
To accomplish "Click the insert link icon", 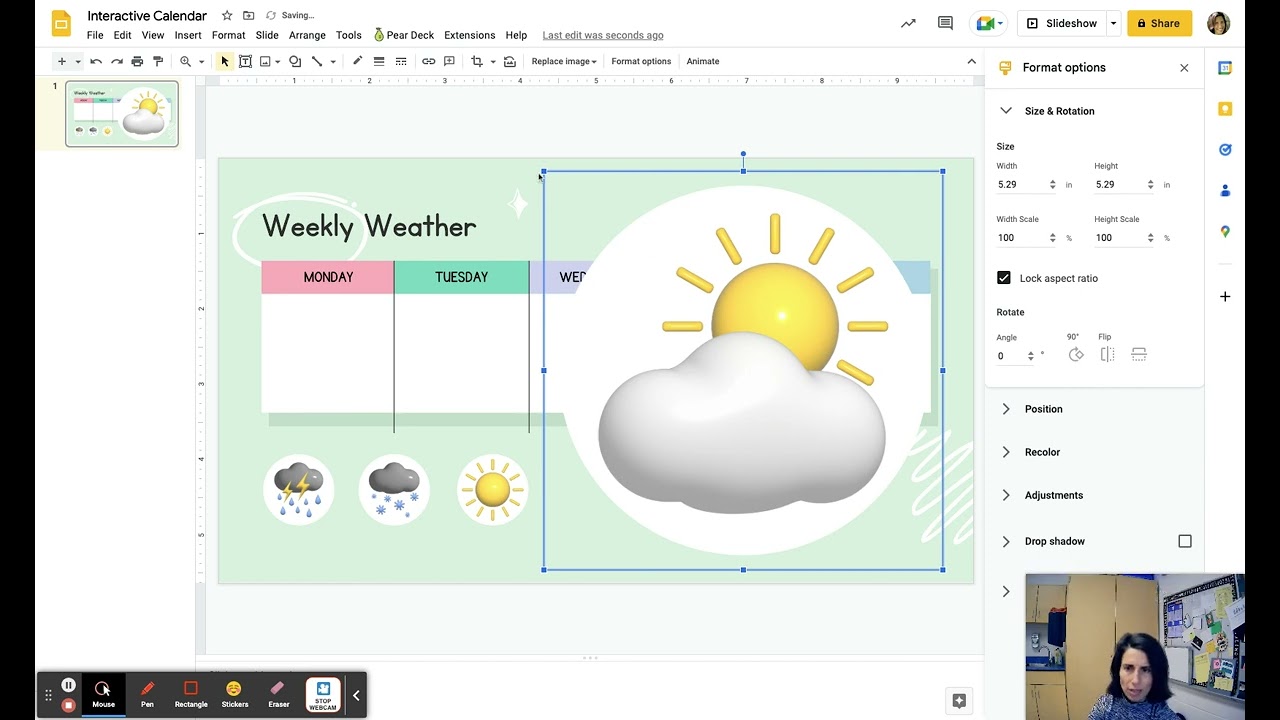I will [x=428, y=61].
